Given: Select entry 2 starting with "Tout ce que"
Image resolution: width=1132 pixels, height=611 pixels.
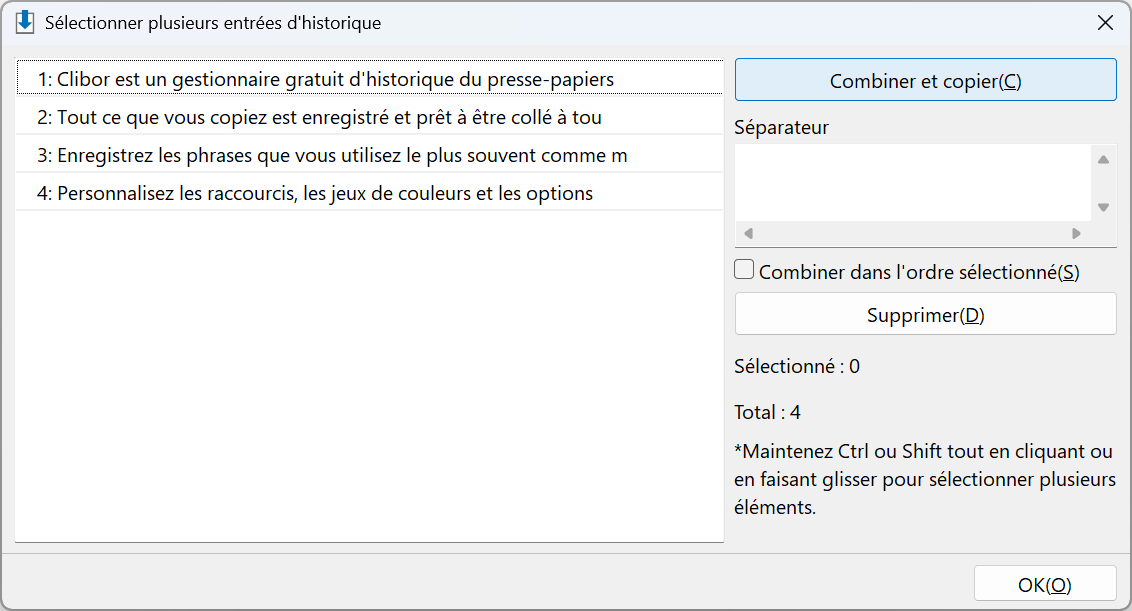Looking at the screenshot, I should [370, 116].
